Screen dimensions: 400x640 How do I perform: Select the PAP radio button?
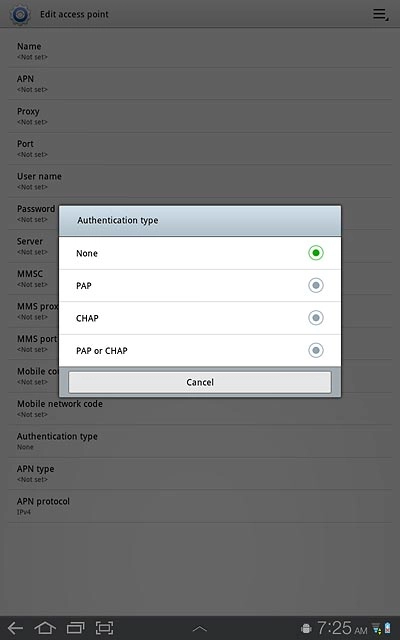point(316,285)
